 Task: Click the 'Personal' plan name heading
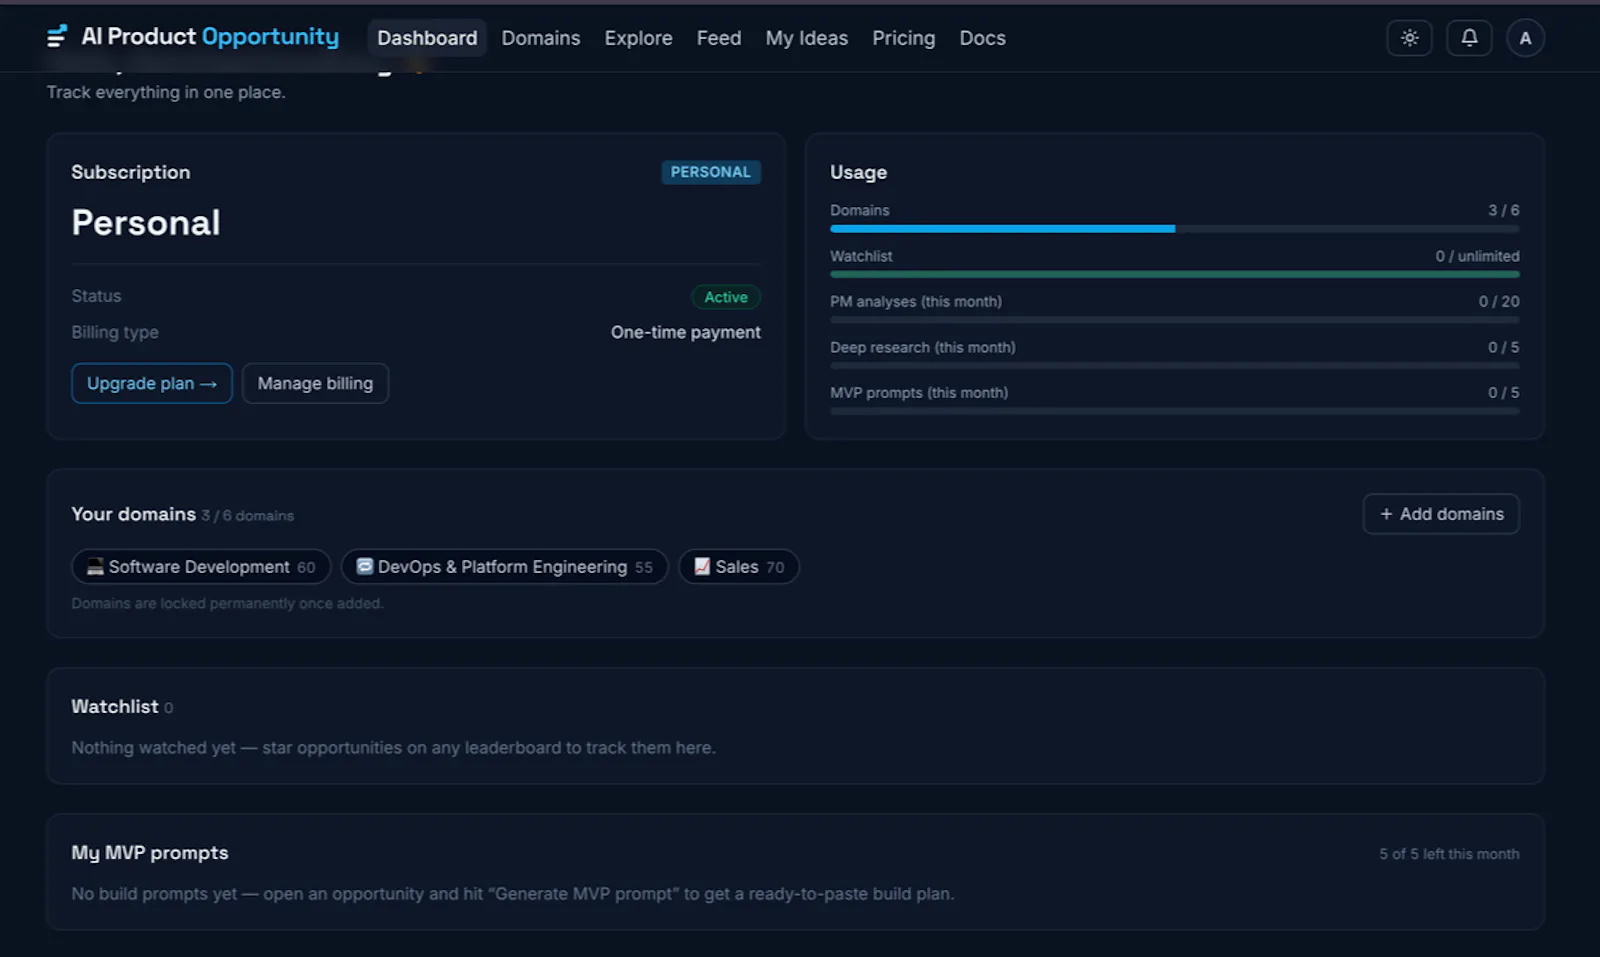pos(146,222)
